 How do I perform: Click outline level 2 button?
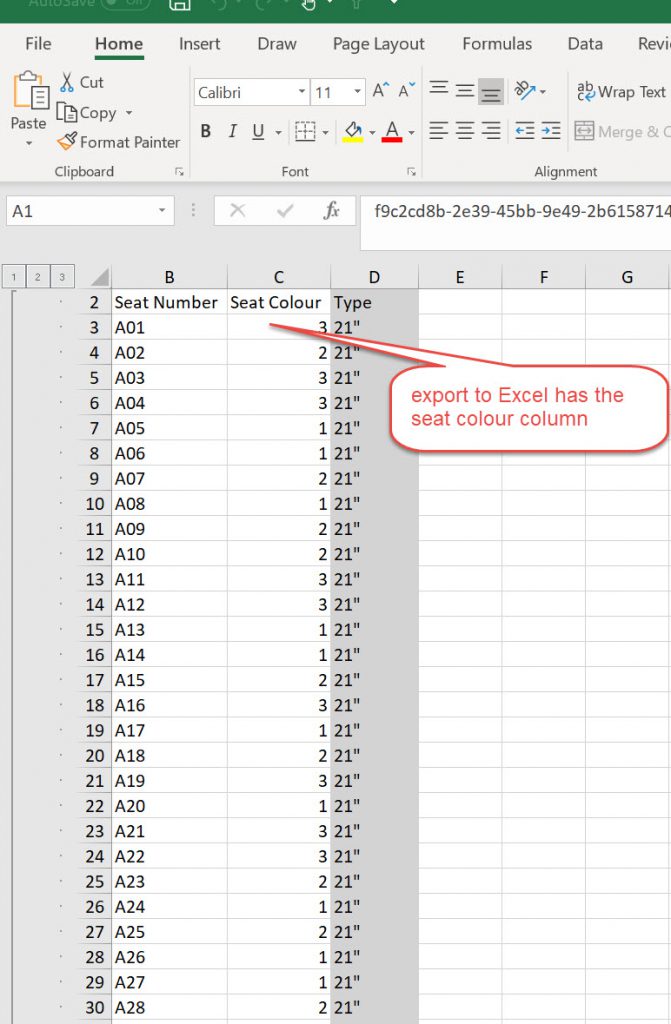click(x=38, y=277)
